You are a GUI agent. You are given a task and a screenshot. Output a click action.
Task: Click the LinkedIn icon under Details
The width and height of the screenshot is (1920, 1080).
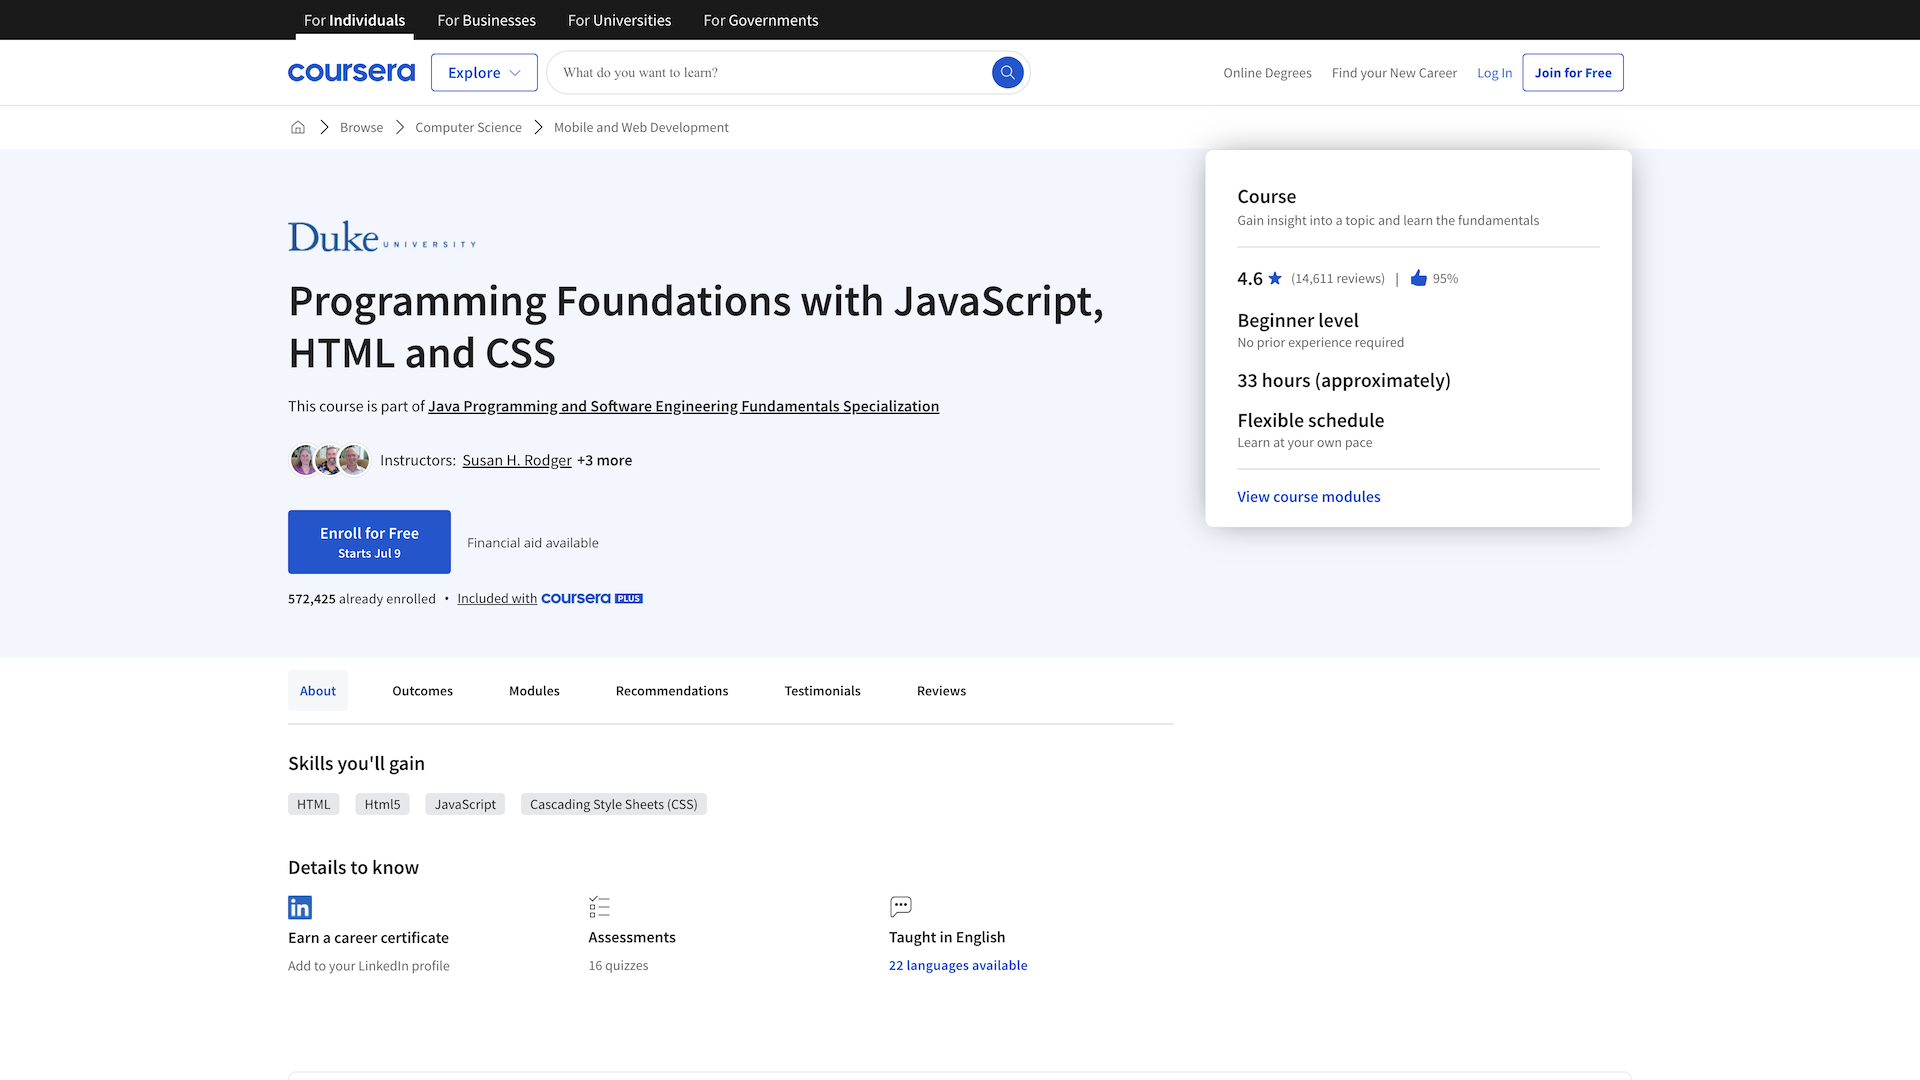(300, 907)
